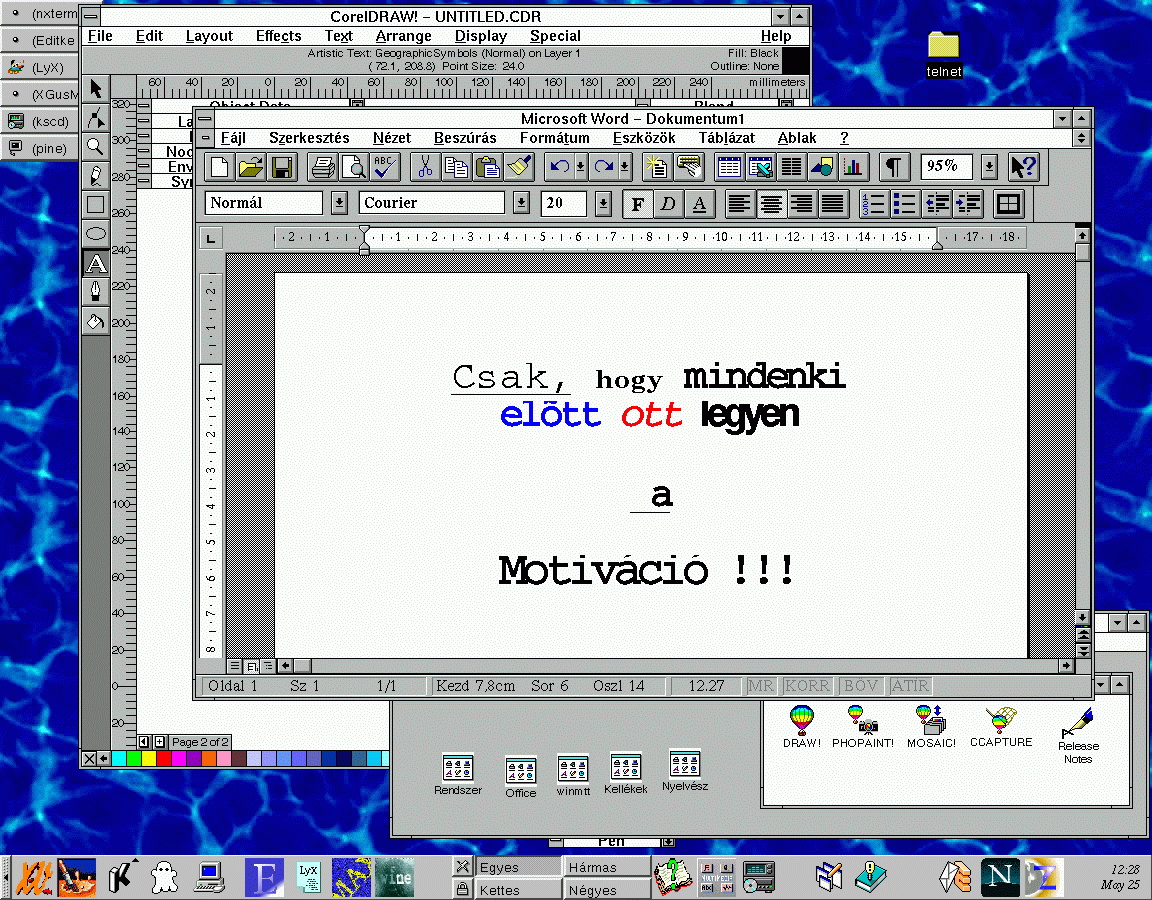Viewport: 1152px width, 900px height.
Task: Expand the Normál style dropdown
Action: click(x=339, y=204)
